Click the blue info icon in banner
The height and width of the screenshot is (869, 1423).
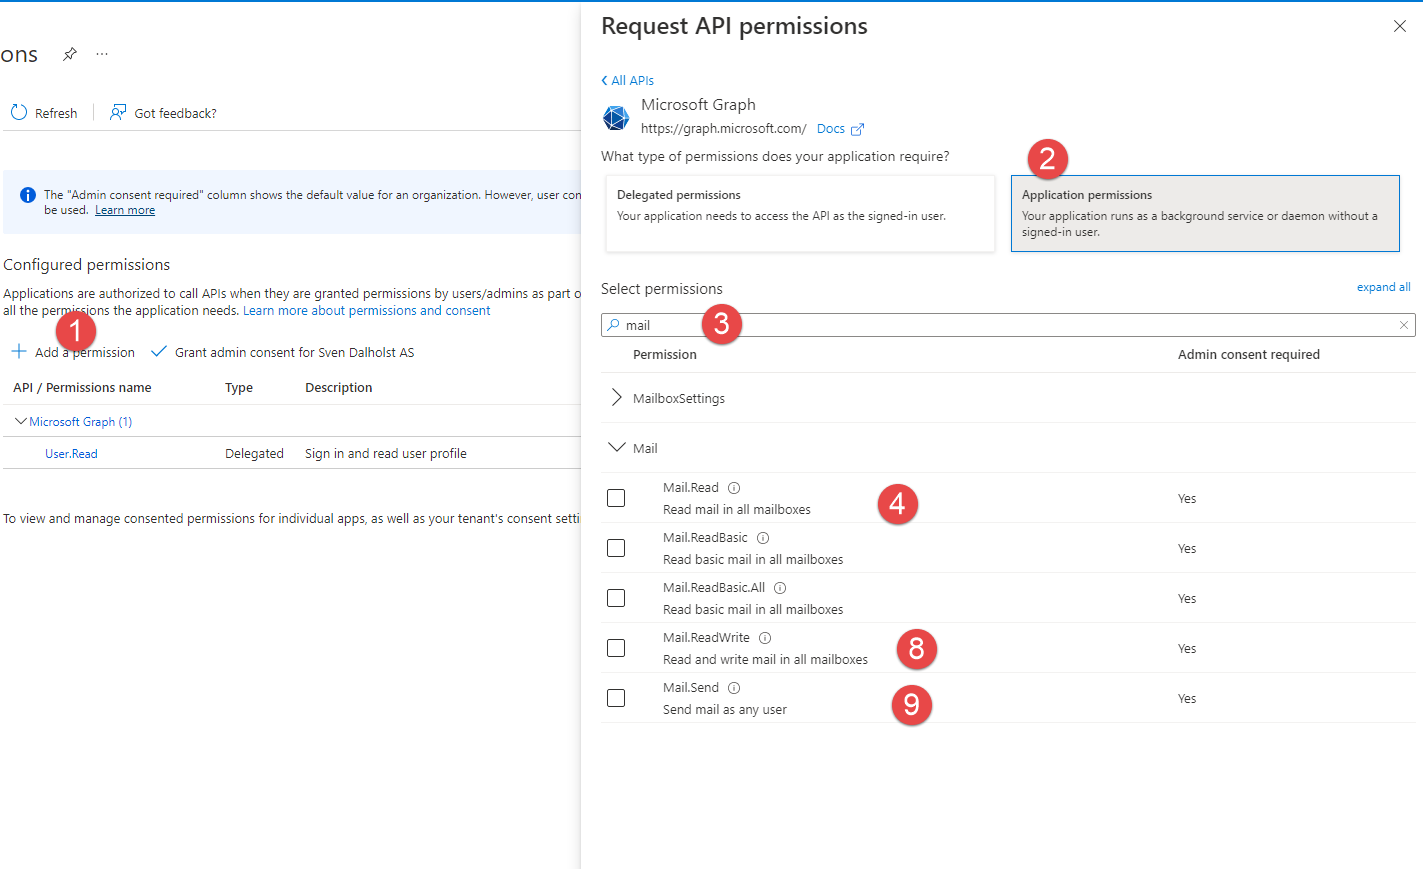28,195
